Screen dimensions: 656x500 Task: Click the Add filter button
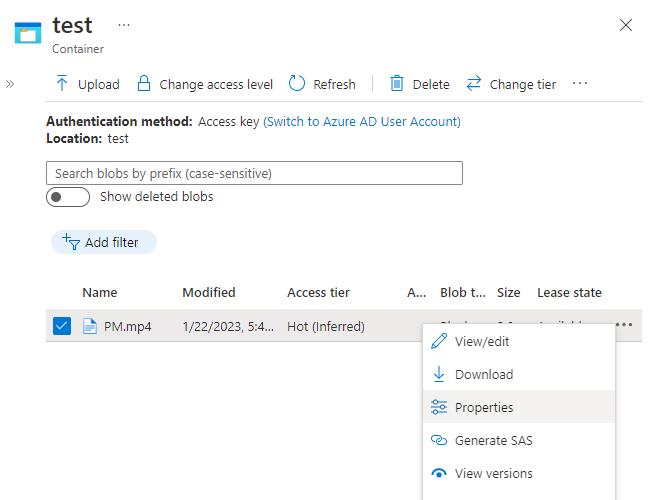pos(104,242)
